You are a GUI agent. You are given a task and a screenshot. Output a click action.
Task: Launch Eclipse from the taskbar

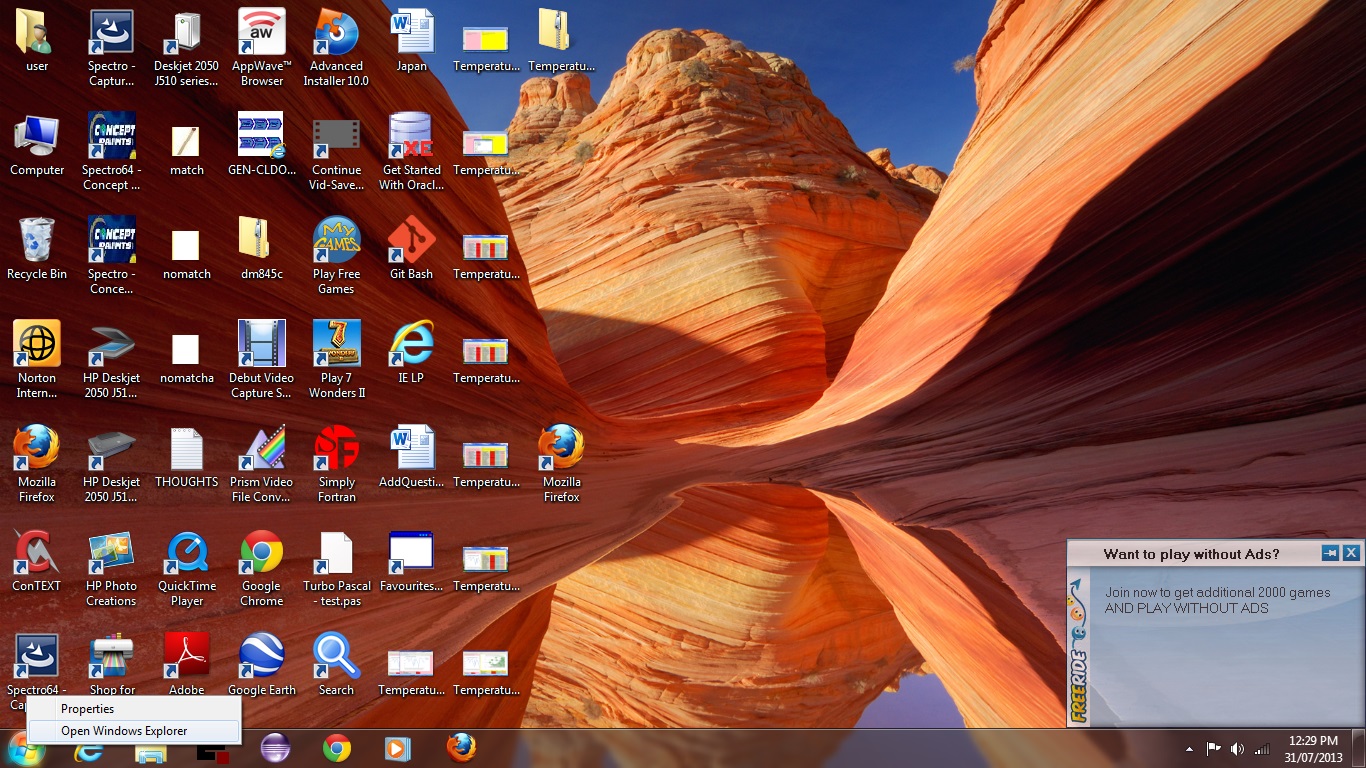(x=275, y=748)
